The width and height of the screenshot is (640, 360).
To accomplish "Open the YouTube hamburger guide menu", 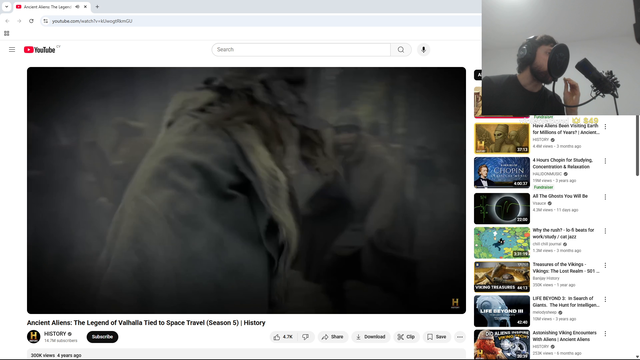I will click(x=12, y=49).
